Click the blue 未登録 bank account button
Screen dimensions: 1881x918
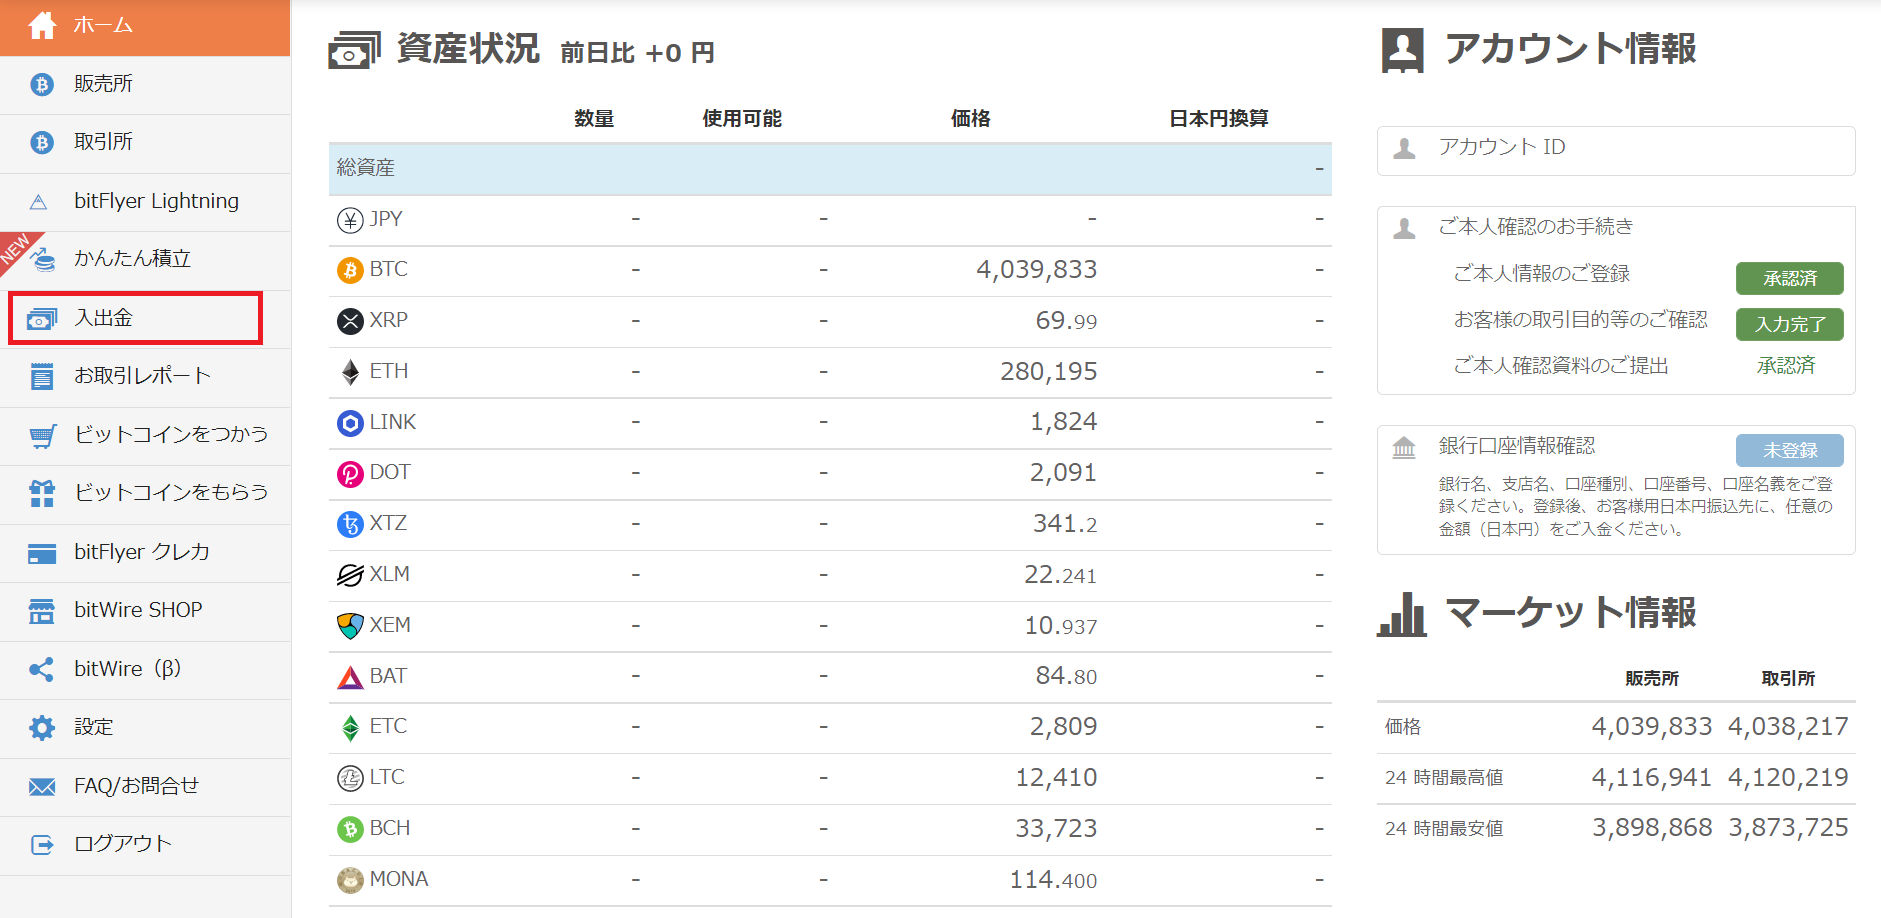1789,450
